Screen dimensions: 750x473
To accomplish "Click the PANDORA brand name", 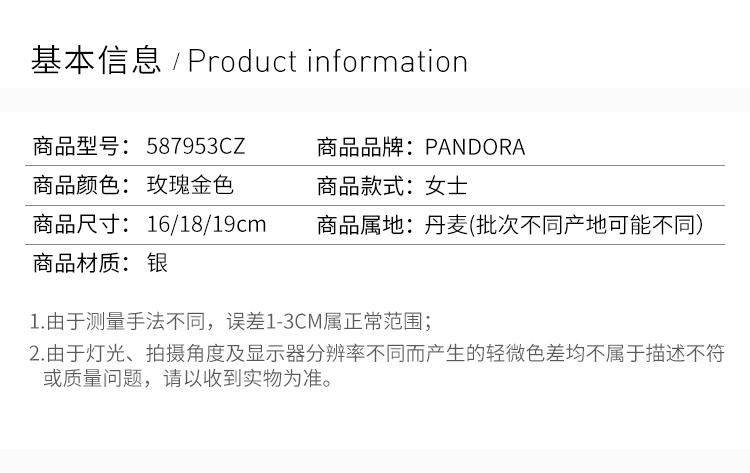I will (x=475, y=148).
